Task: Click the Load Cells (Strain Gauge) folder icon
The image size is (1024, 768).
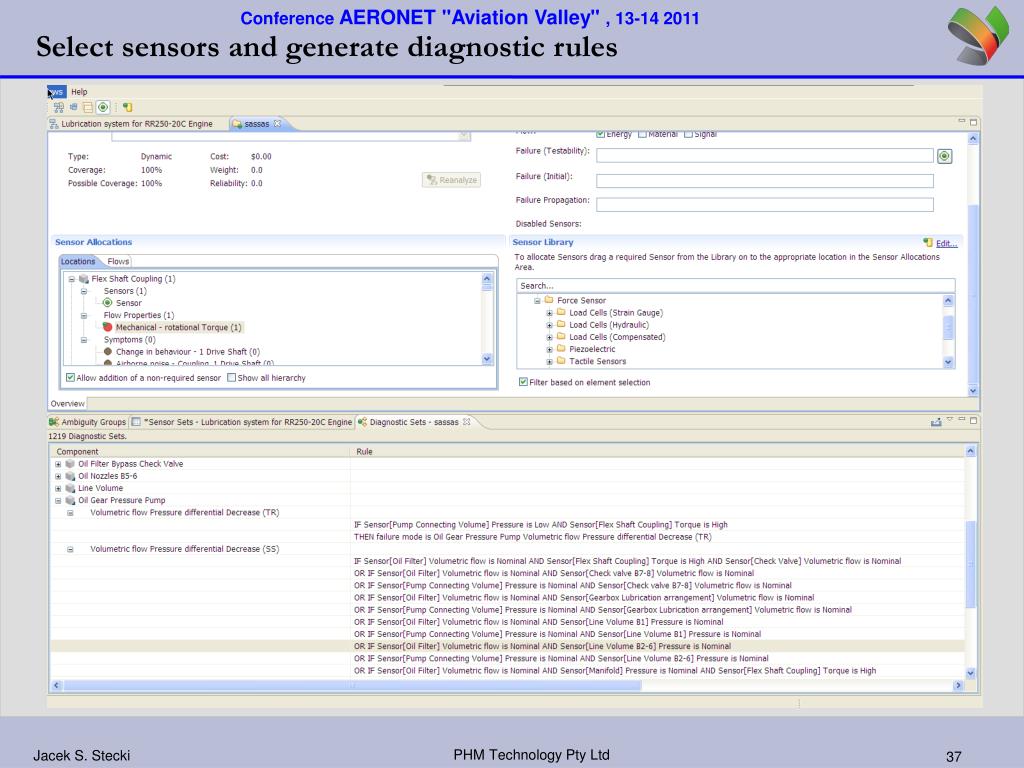Action: (561, 312)
